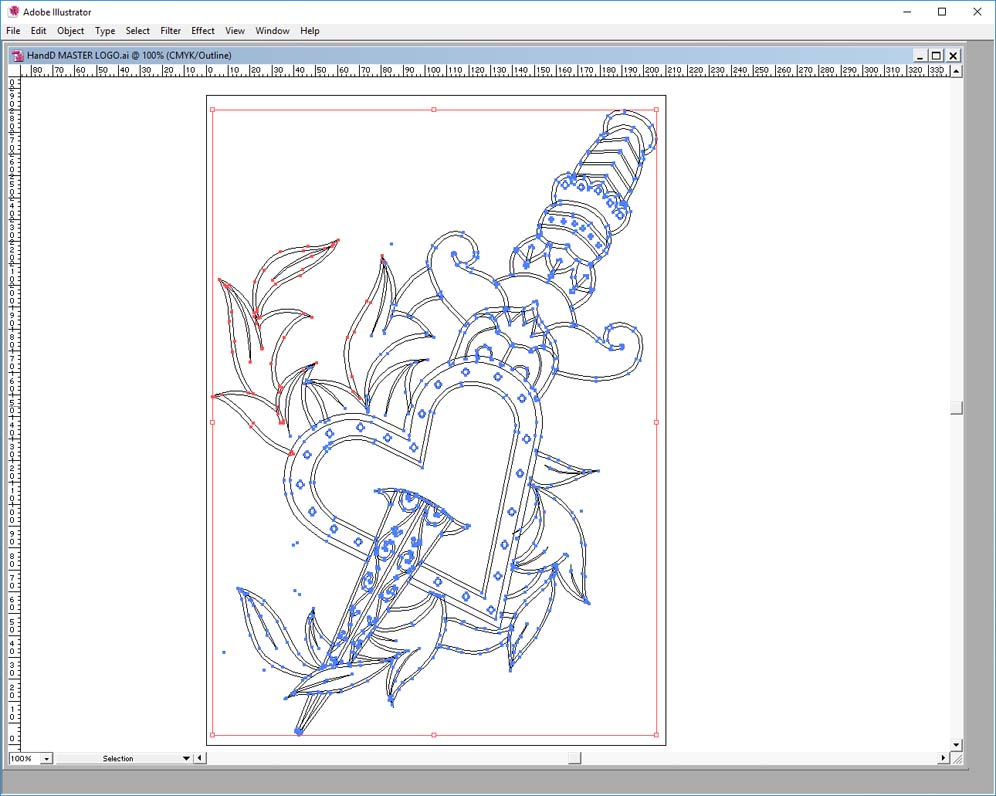Click the HandD MASTER LOGO.ai document icon
The image size is (996, 796).
[17, 56]
